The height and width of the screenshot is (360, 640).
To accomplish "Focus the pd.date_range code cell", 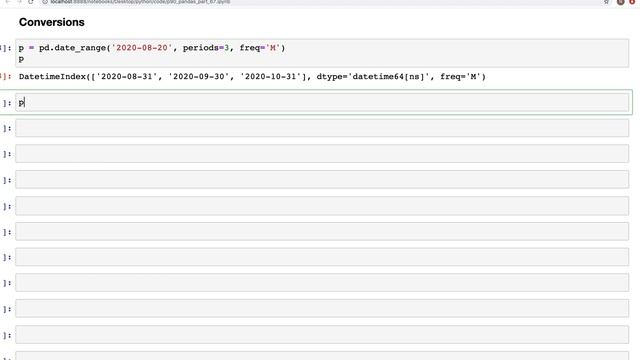I will (x=322, y=53).
